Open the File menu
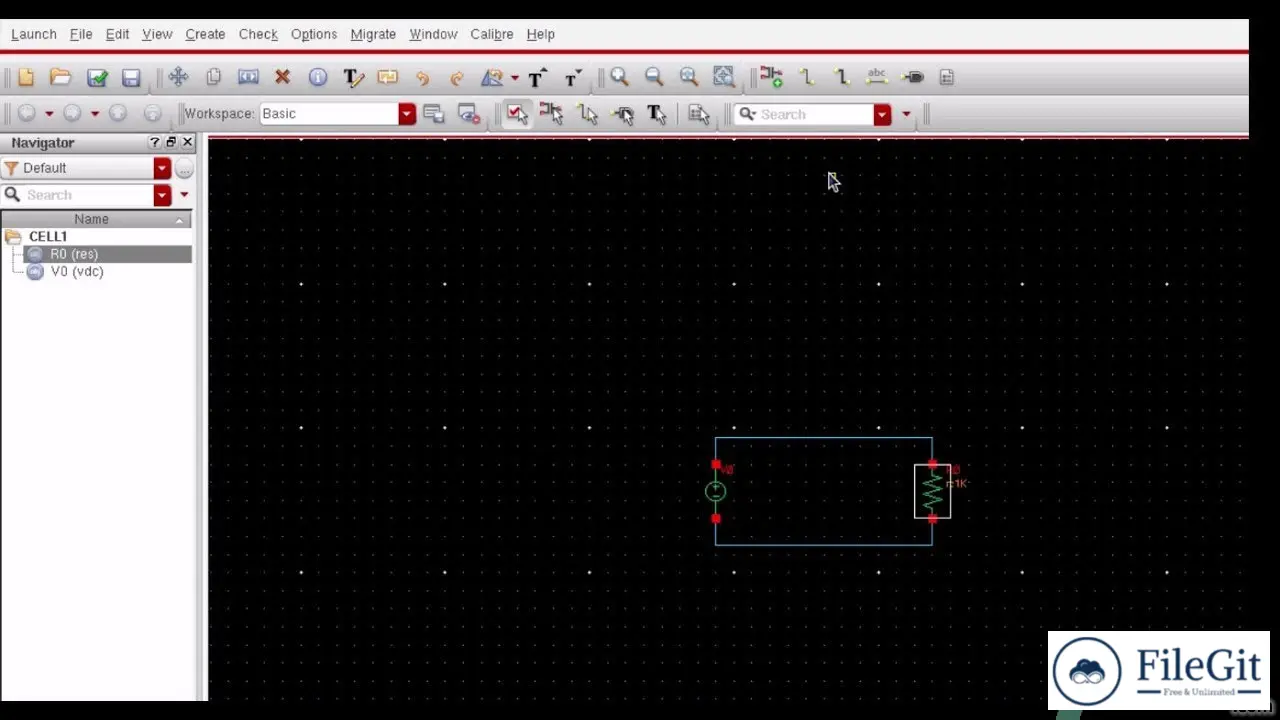Image resolution: width=1280 pixels, height=720 pixels. tap(81, 34)
